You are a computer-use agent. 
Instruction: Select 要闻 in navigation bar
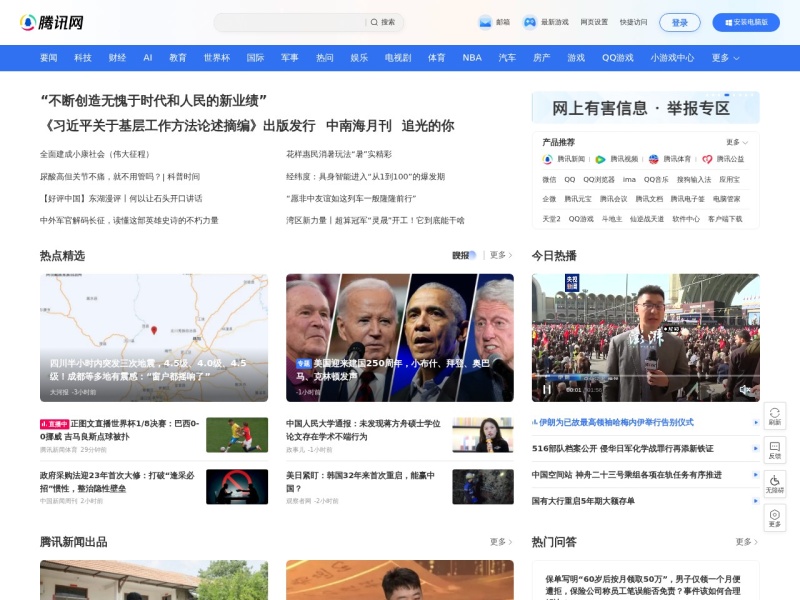pyautogui.click(x=48, y=58)
